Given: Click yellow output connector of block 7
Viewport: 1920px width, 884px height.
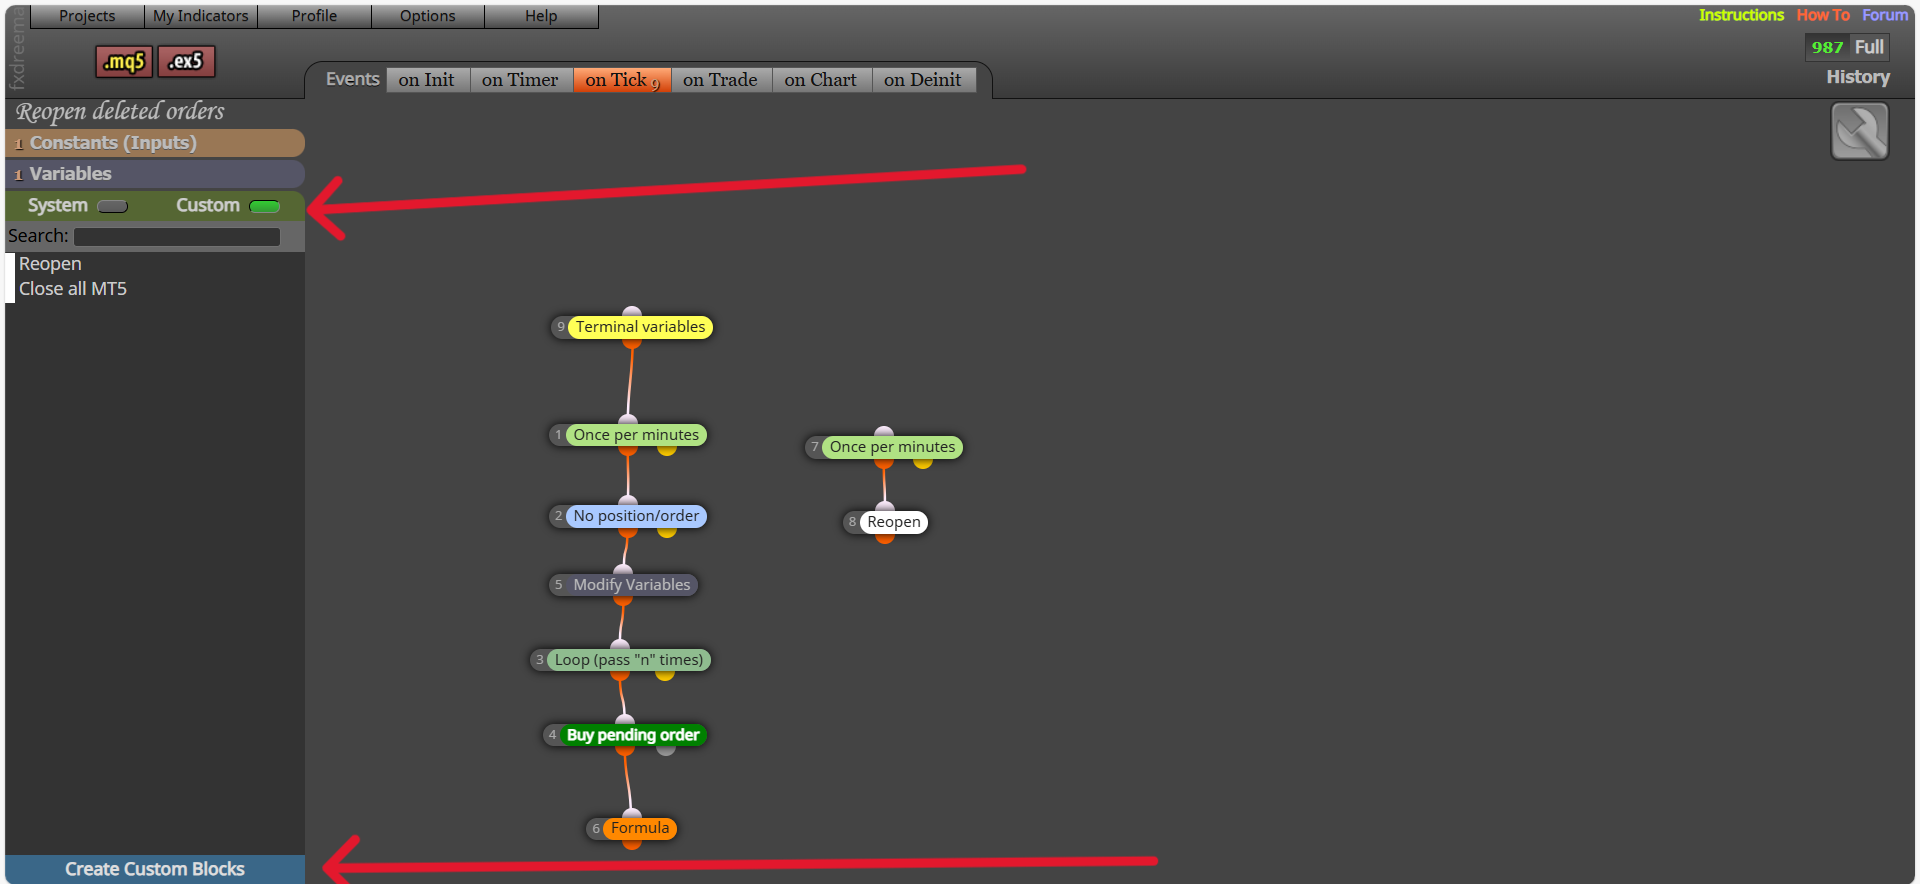Looking at the screenshot, I should [x=923, y=463].
